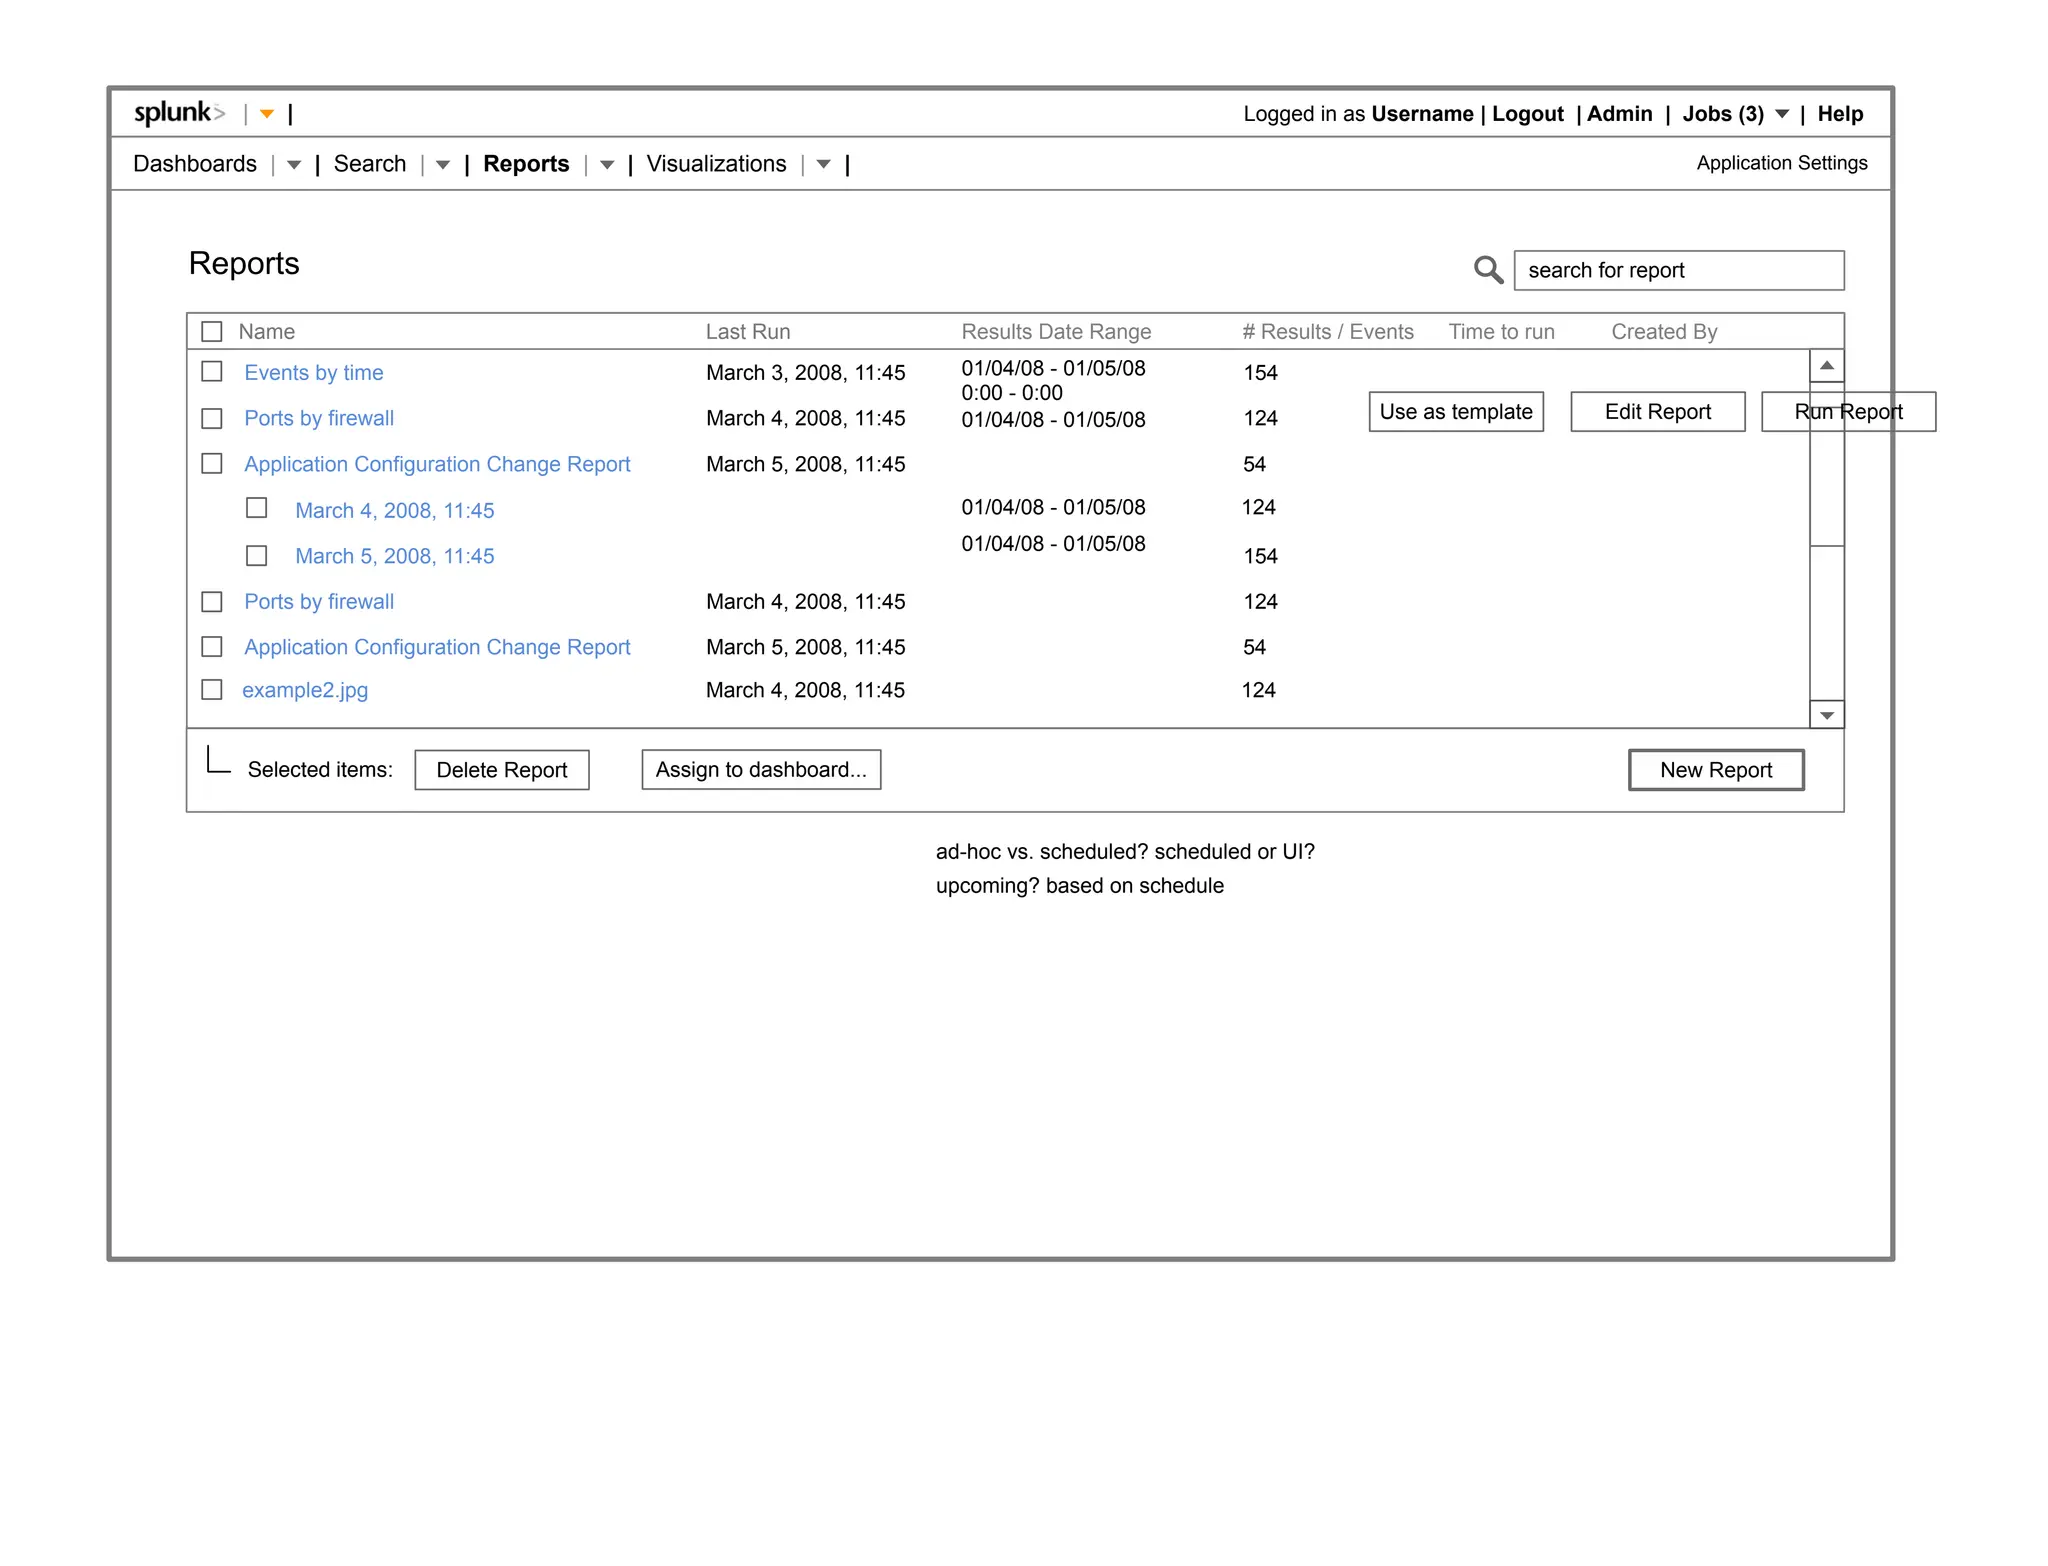This screenshot has height=1566, width=2048.
Task: Open the Dashboards dropdown arrow
Action: pyautogui.click(x=293, y=165)
